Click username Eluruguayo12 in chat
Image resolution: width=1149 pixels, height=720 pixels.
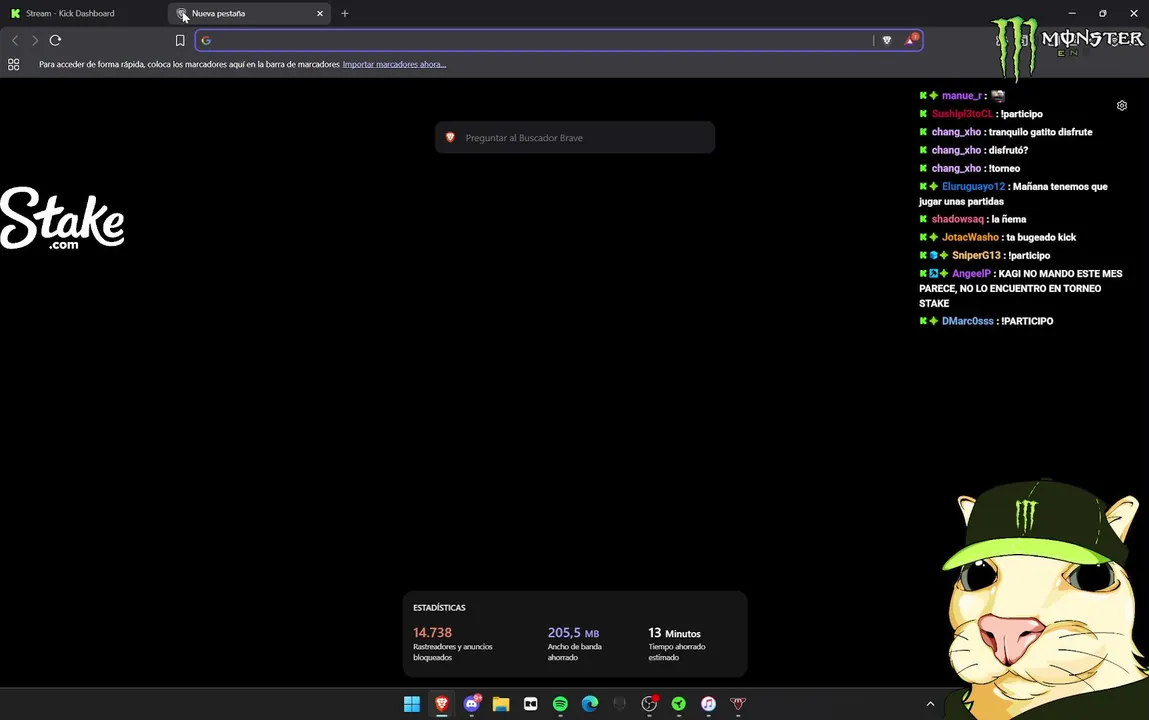973,187
